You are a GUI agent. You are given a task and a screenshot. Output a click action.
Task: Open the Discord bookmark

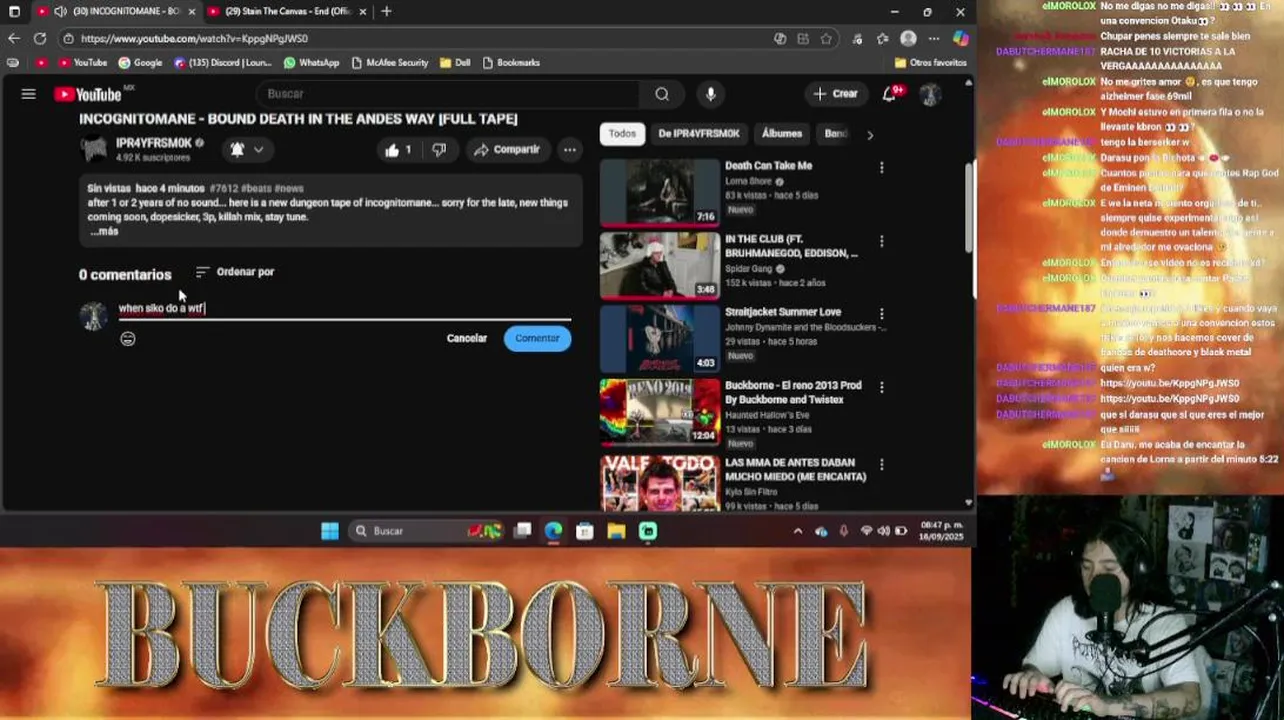[222, 62]
